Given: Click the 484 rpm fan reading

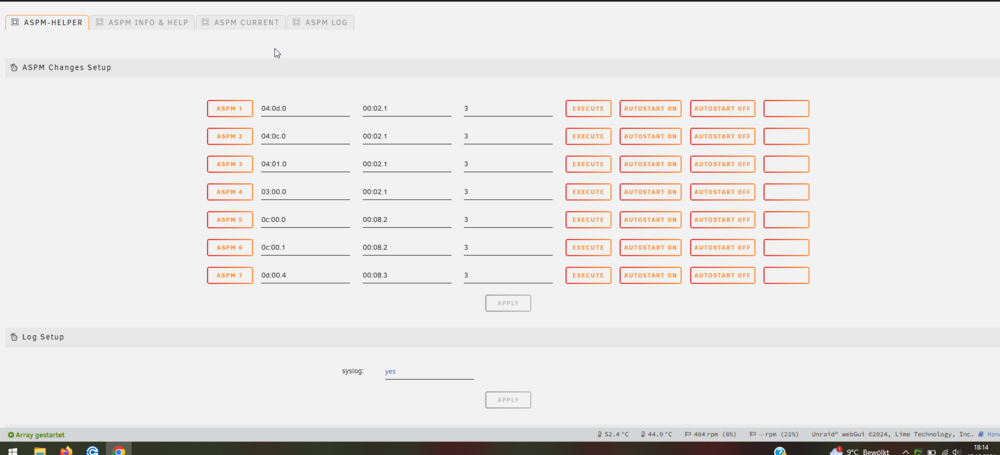Looking at the screenshot, I should pyautogui.click(x=710, y=435).
